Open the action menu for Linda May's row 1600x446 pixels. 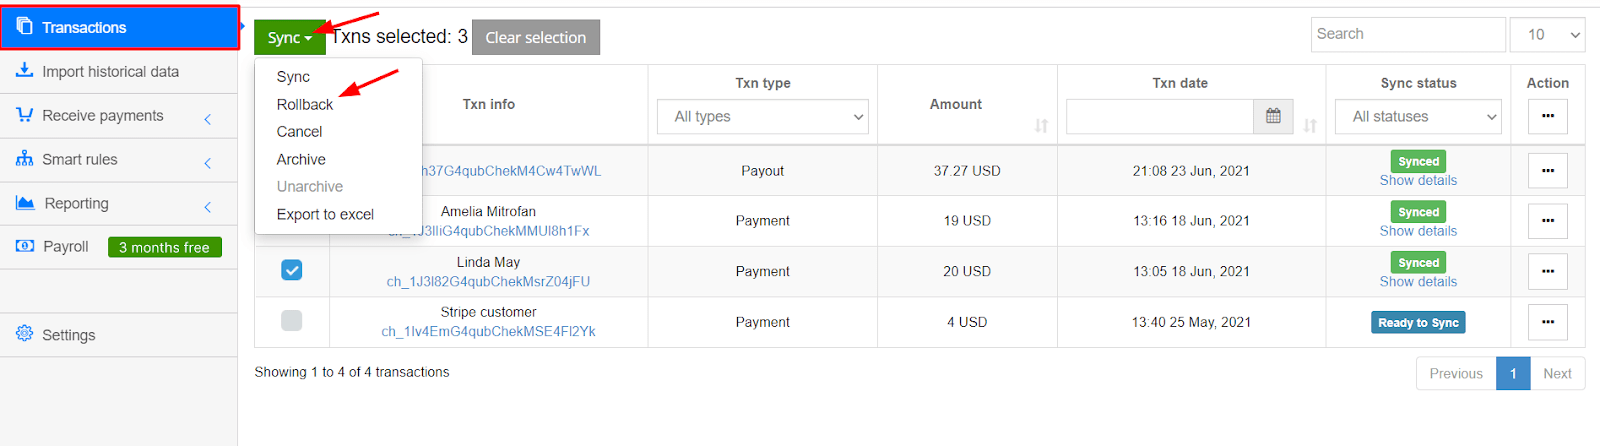[x=1547, y=271]
